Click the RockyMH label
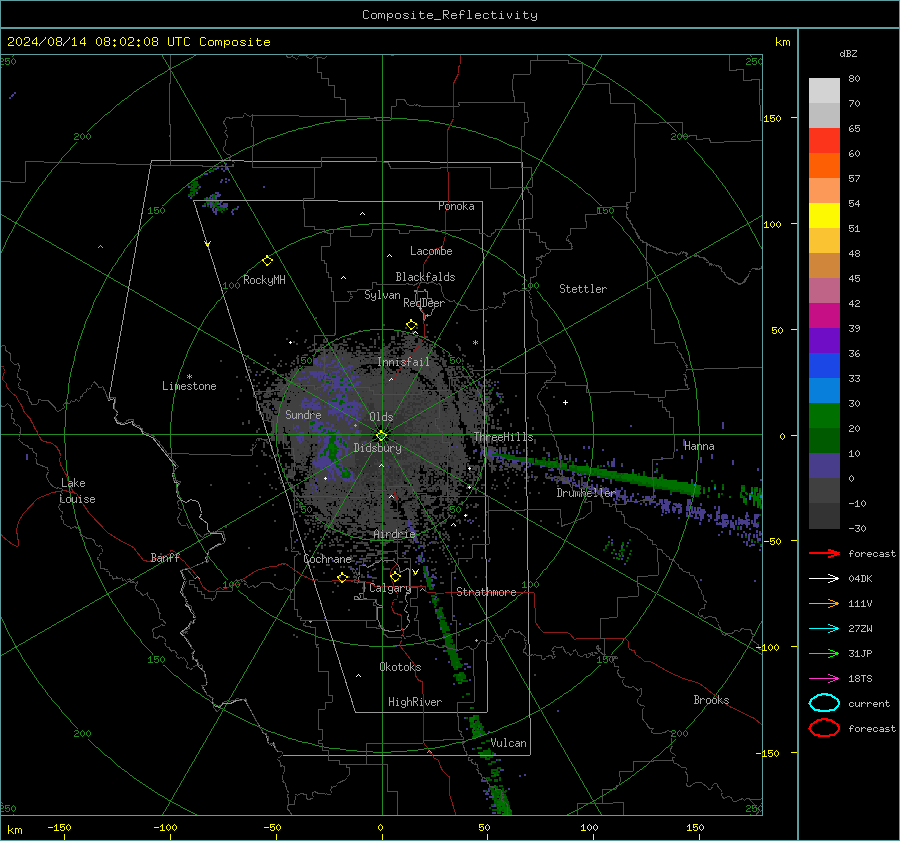Screen dimensions: 900x841 click(x=264, y=280)
